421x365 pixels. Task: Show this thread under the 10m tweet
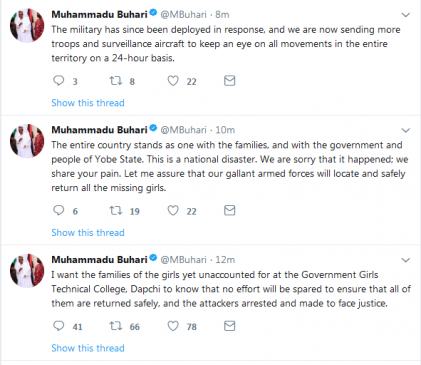click(x=88, y=232)
